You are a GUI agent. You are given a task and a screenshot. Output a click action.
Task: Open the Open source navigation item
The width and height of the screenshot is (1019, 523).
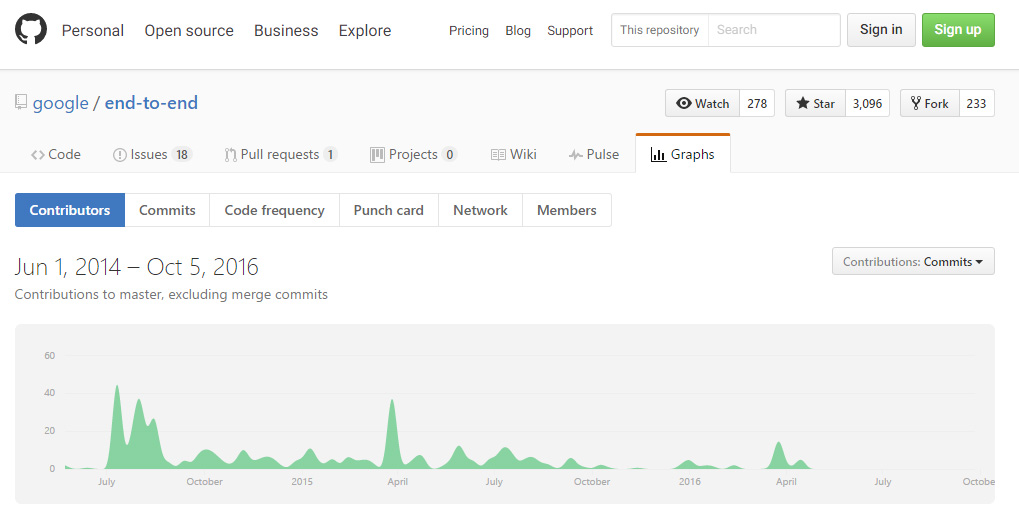pos(189,31)
